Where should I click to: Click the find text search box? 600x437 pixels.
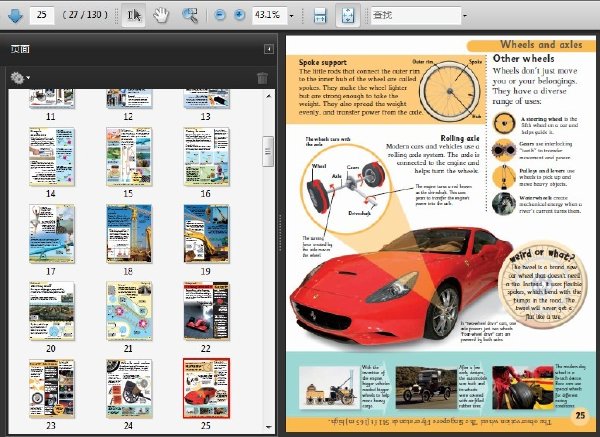[416, 15]
